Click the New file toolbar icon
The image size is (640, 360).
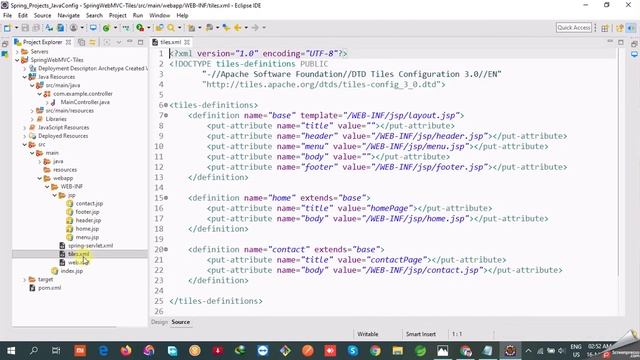click(7, 28)
